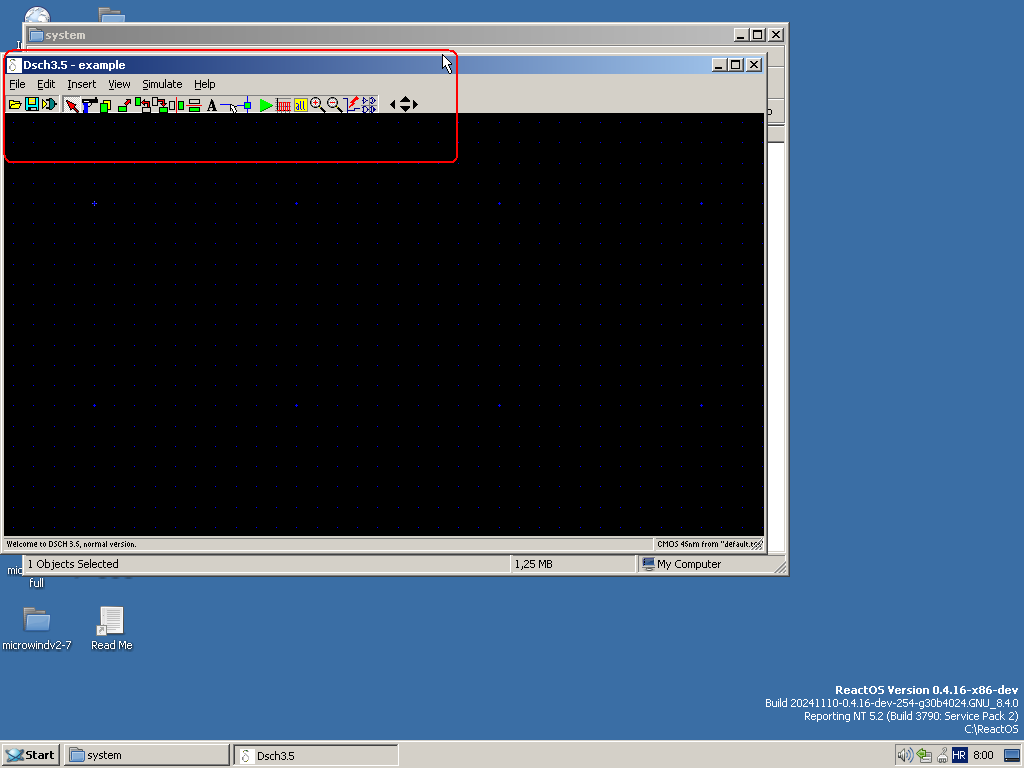Click the safely remove hardware tray icon
Viewport: 1024px width, 768px height.
(x=942, y=755)
